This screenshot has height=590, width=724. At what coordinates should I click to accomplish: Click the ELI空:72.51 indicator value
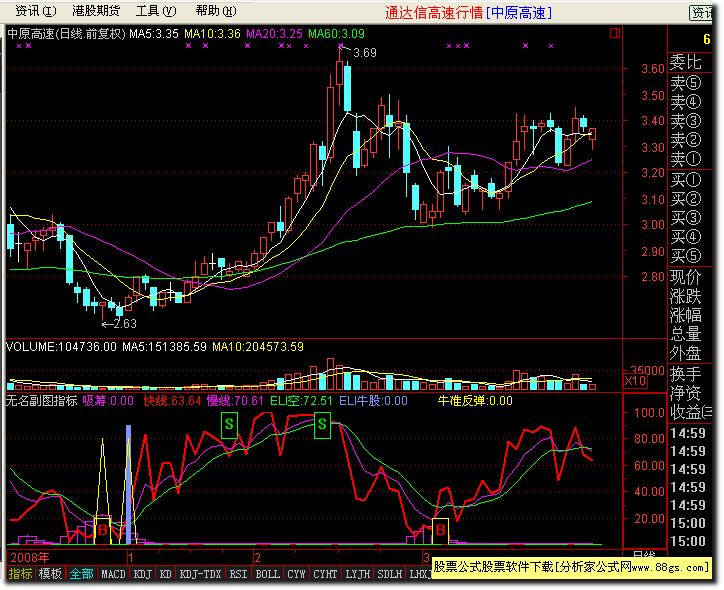click(301, 401)
